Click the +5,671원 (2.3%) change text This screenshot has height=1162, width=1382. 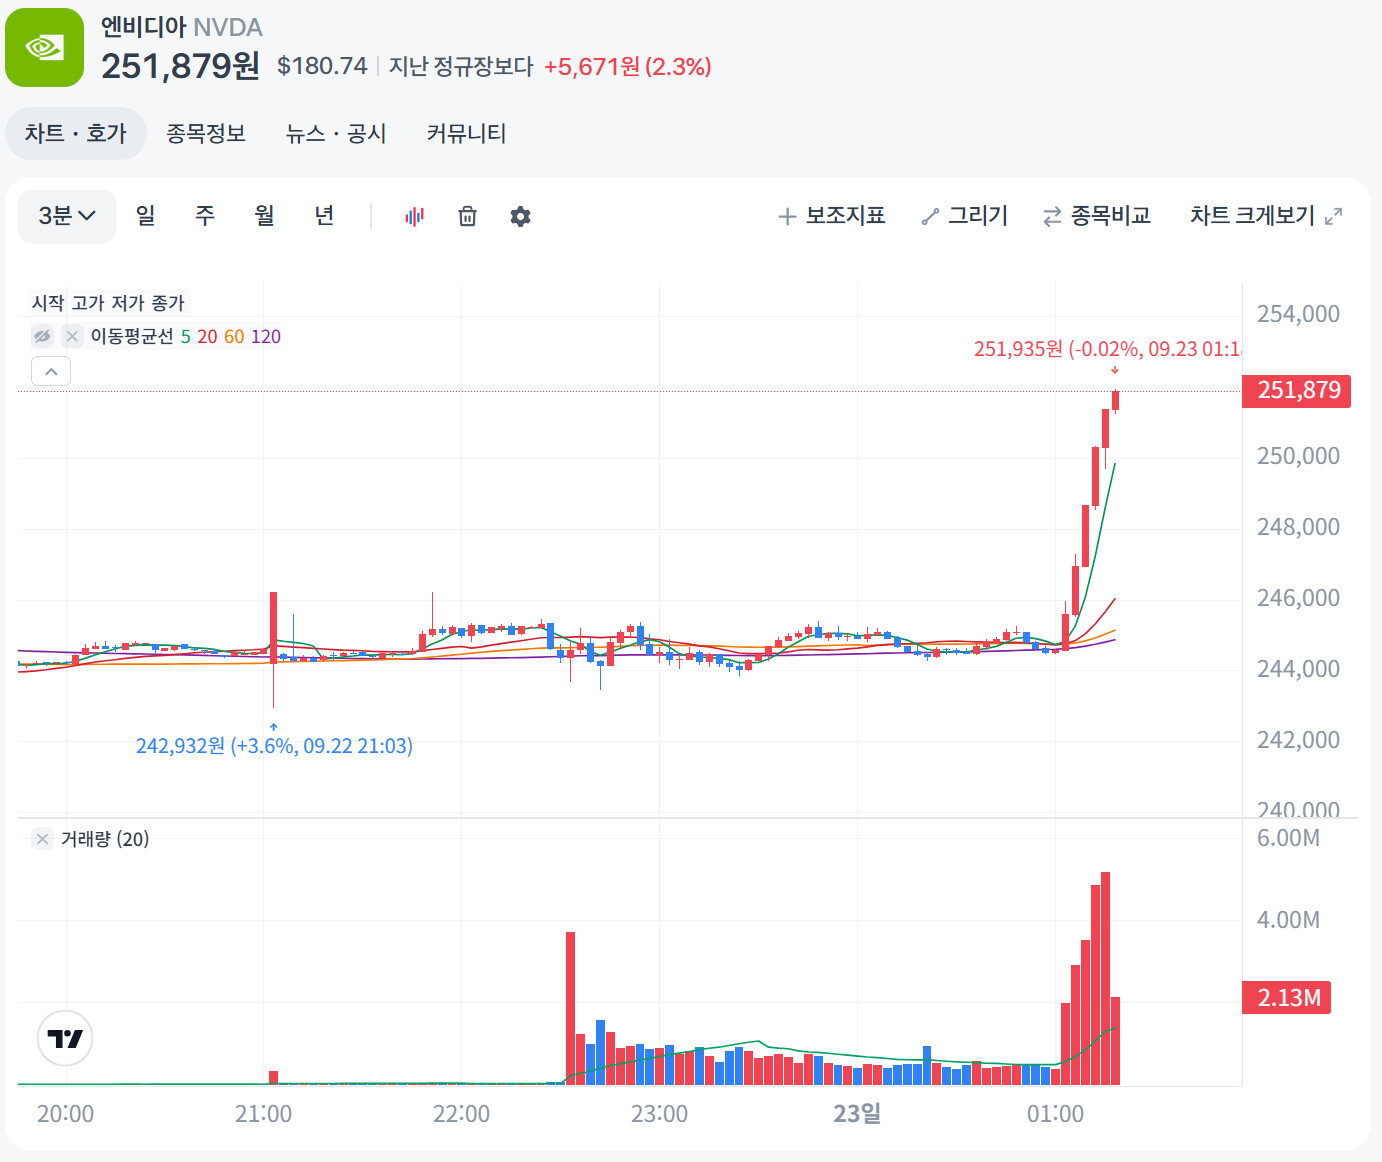(628, 67)
